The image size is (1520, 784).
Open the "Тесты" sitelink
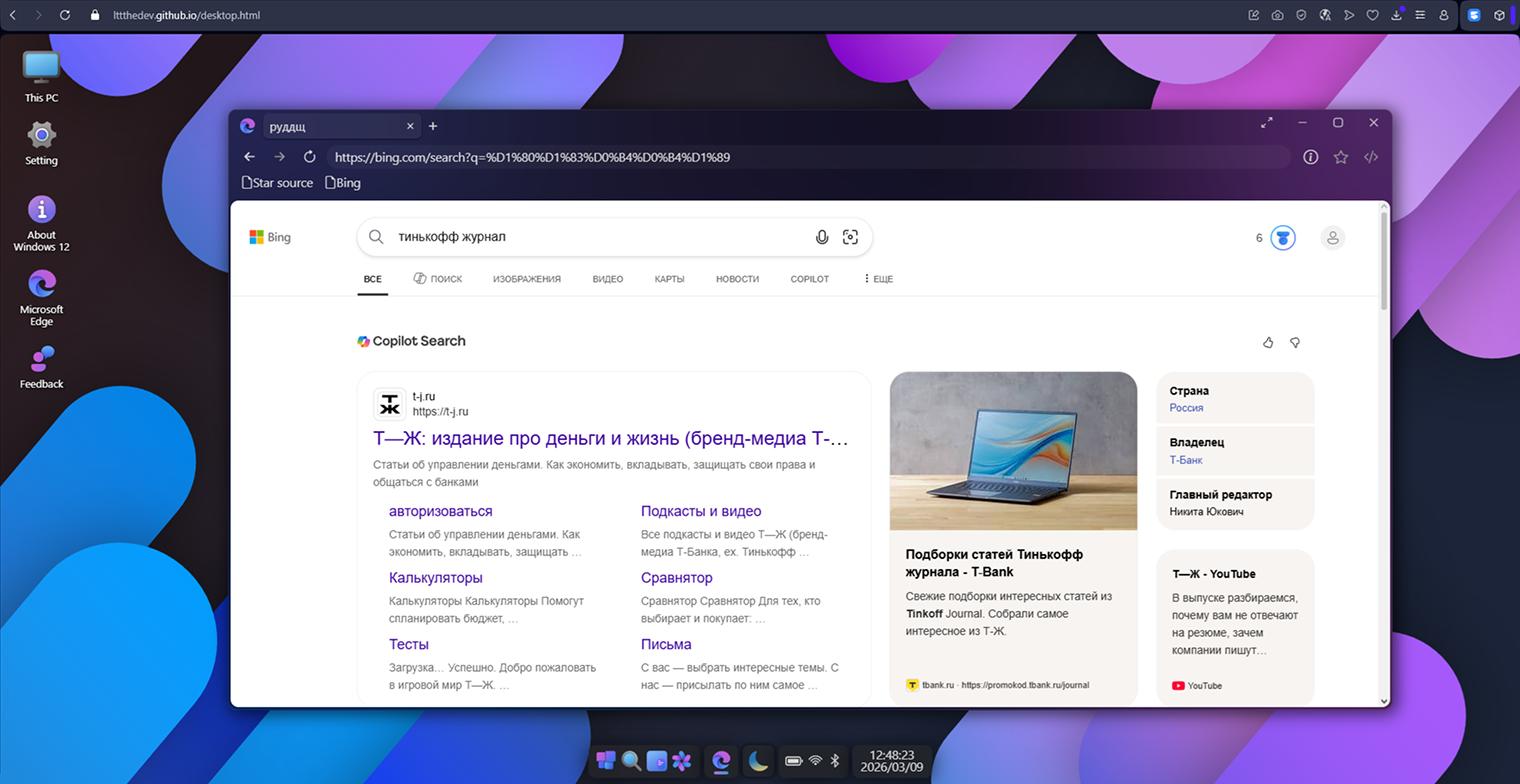coord(409,644)
